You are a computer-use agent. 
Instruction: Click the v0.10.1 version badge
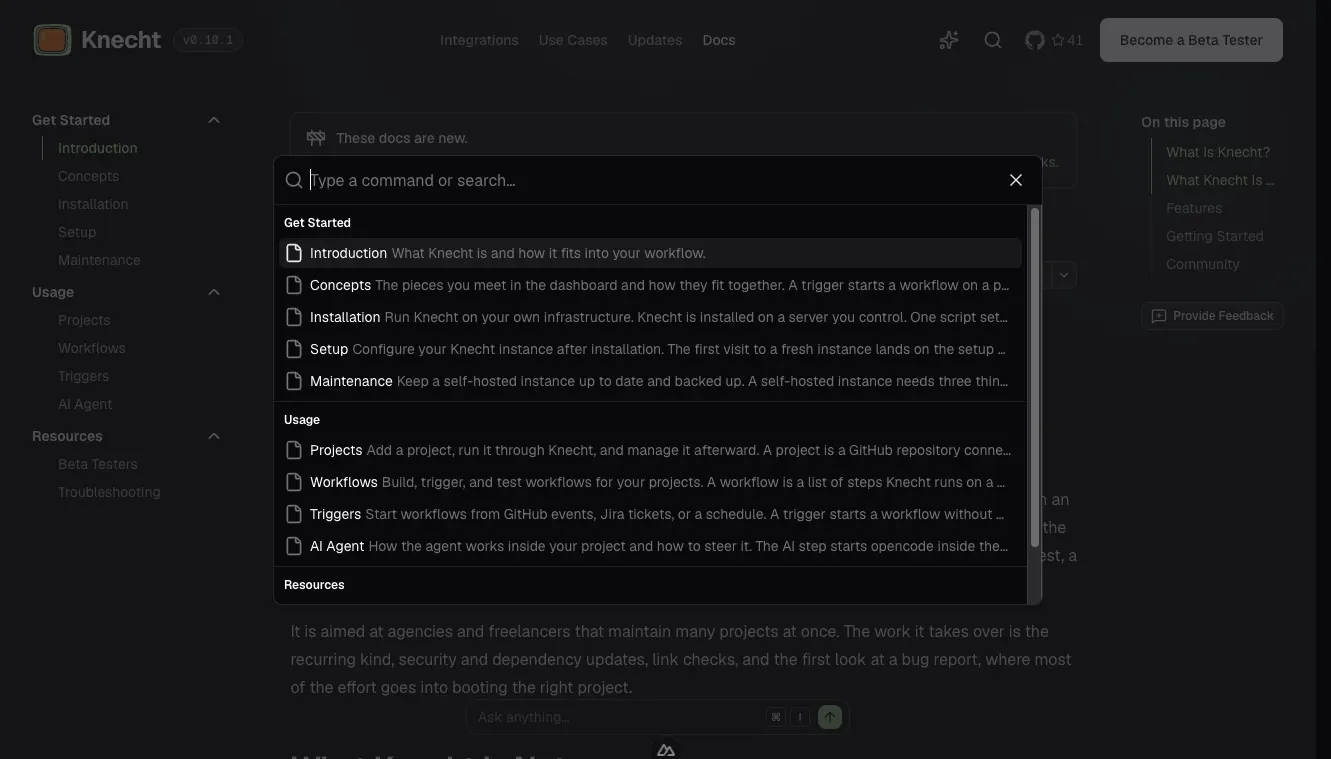208,40
